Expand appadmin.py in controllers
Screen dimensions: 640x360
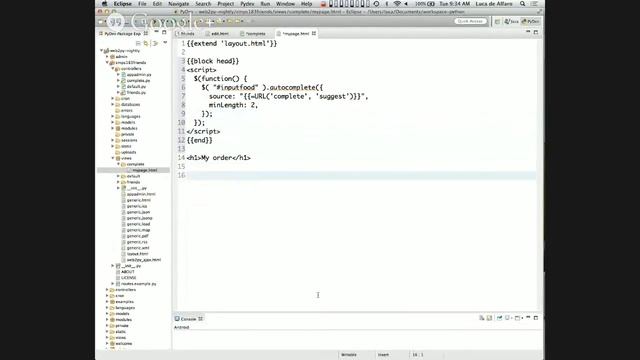pos(118,75)
